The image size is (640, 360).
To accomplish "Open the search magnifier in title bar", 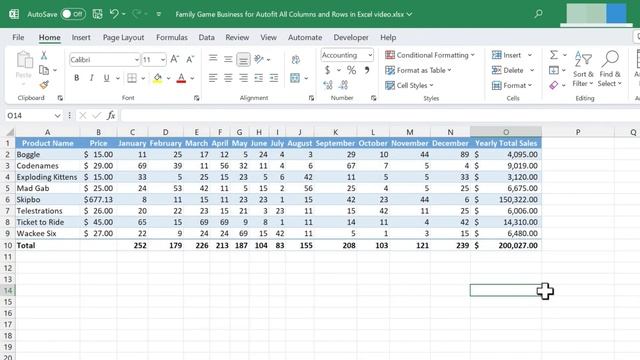I will pyautogui.click(x=538, y=14).
